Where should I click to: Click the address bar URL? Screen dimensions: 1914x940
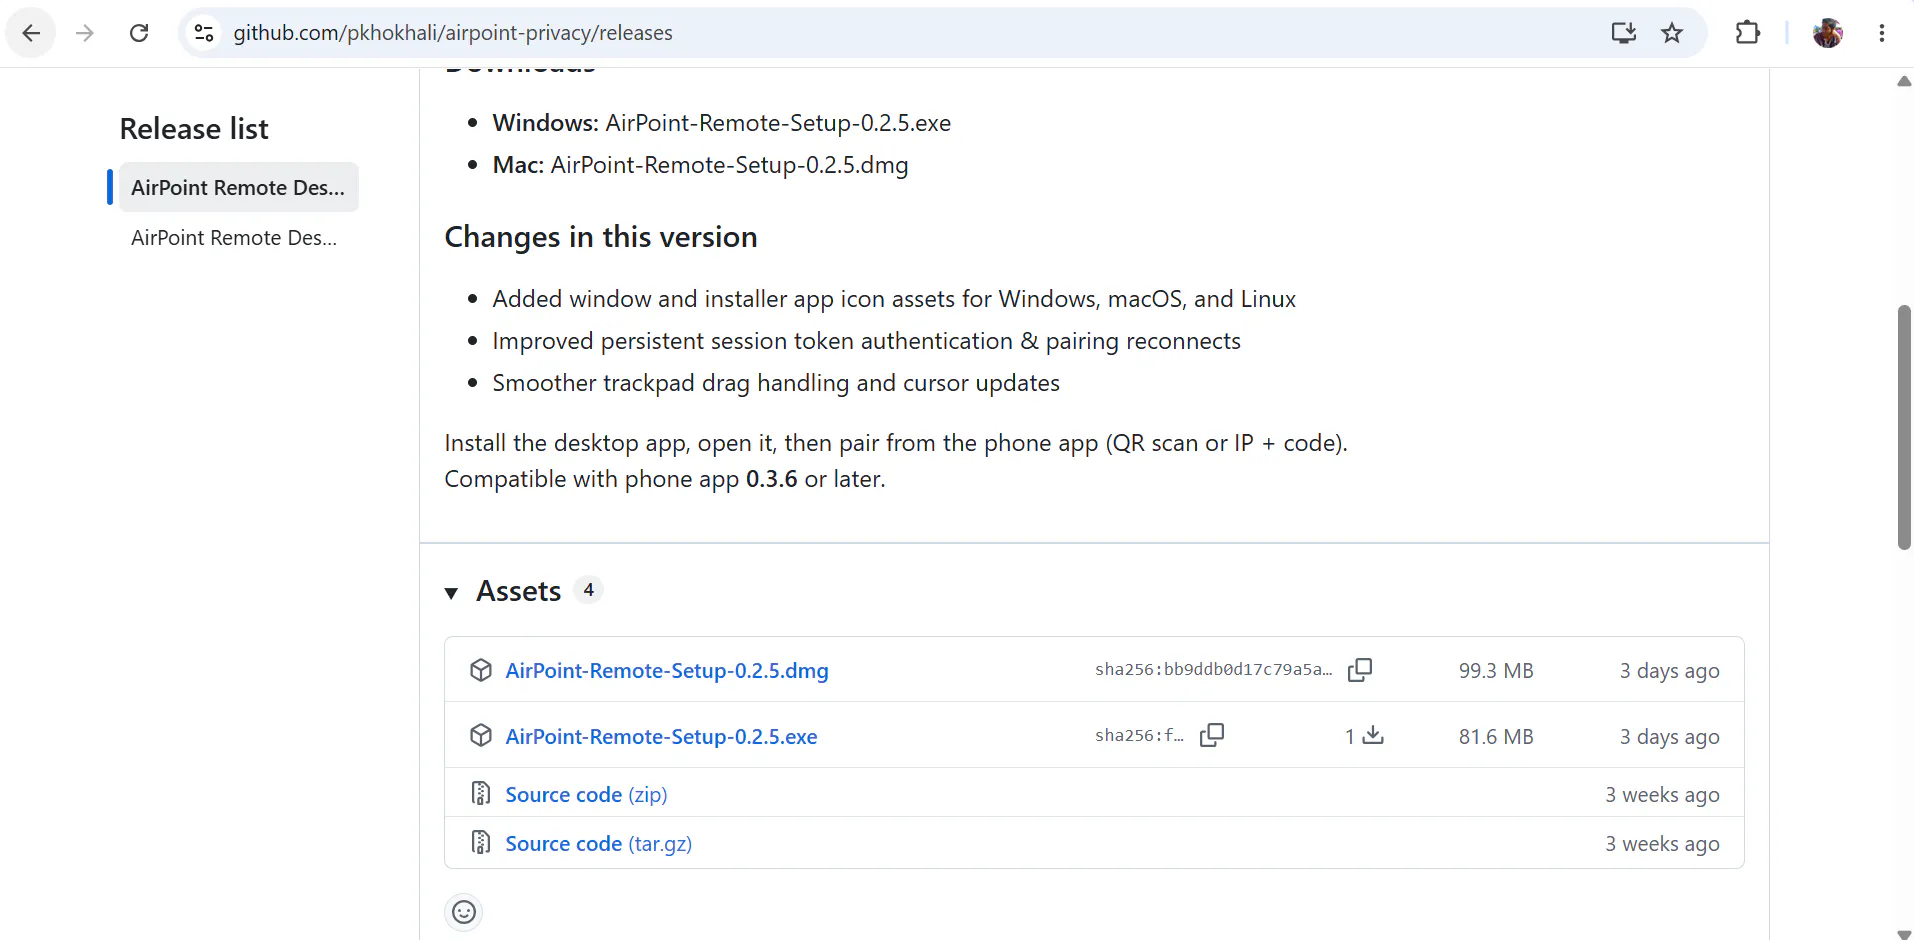[453, 33]
